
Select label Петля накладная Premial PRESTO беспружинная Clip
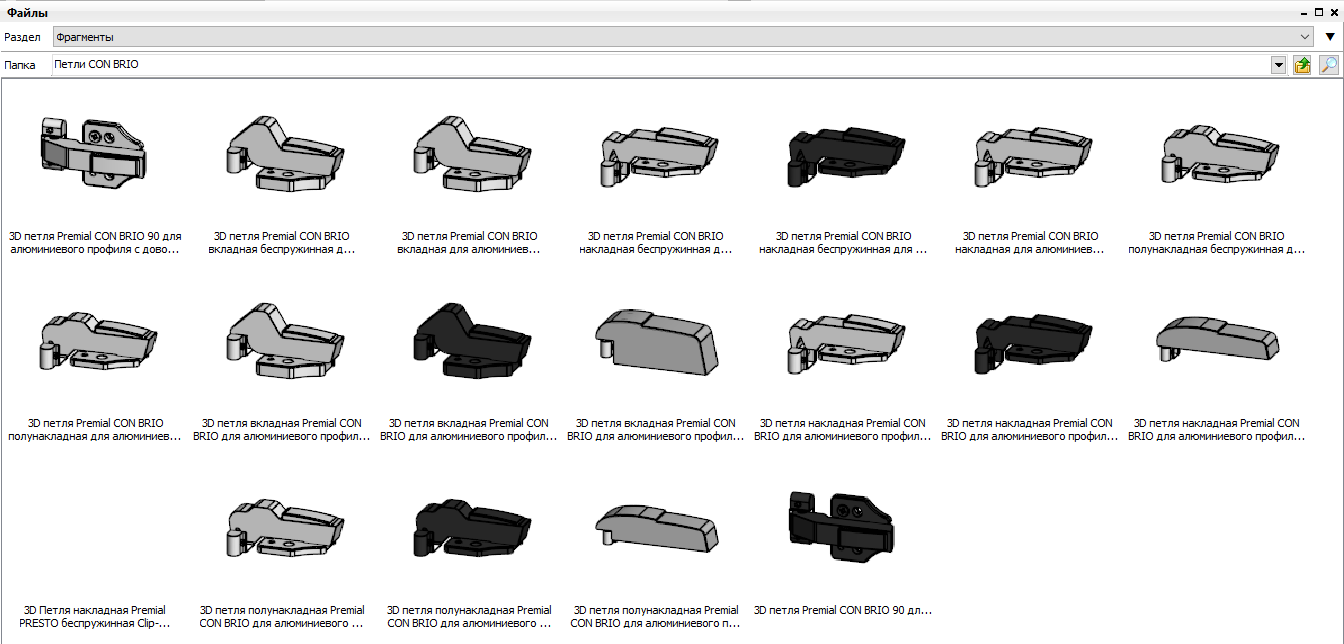(x=95, y=617)
